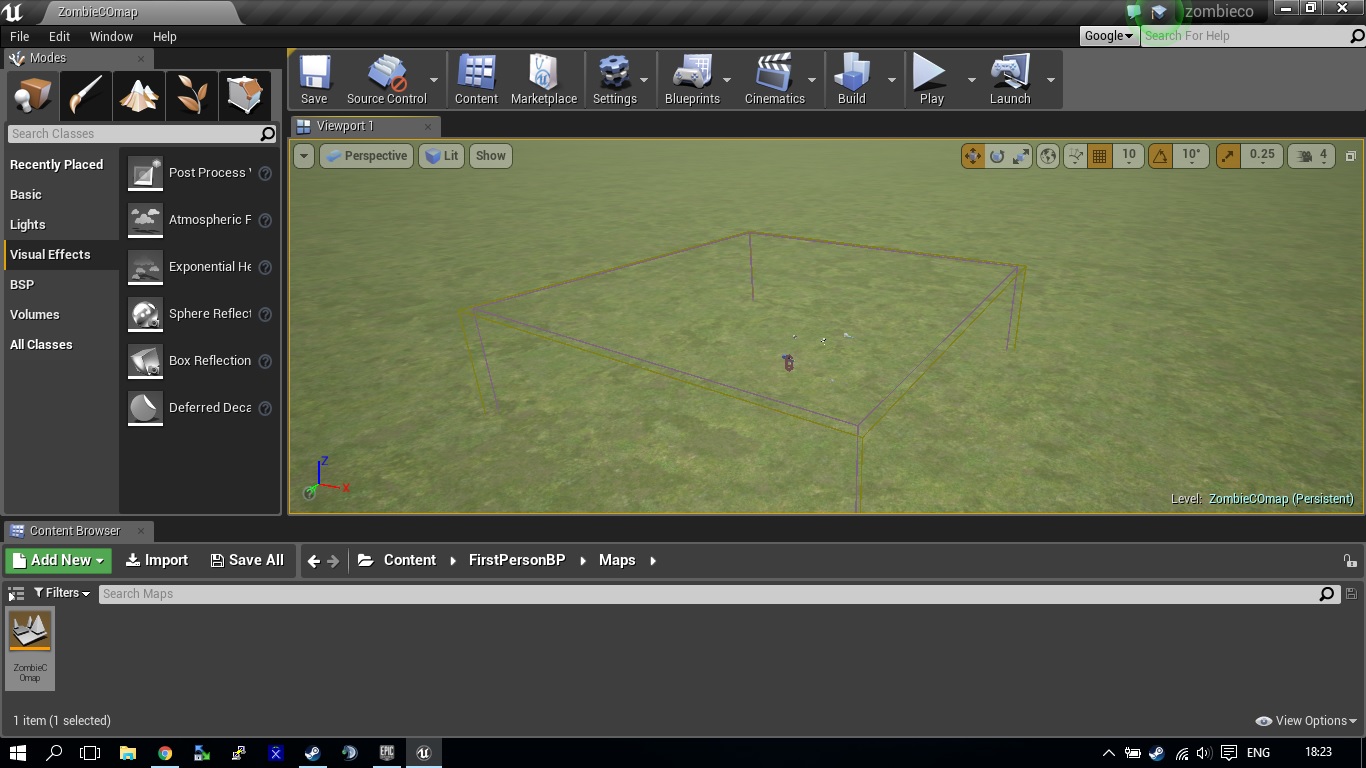This screenshot has height=768, width=1366.
Task: Select the Paint mode brush icon
Action: tap(85, 96)
